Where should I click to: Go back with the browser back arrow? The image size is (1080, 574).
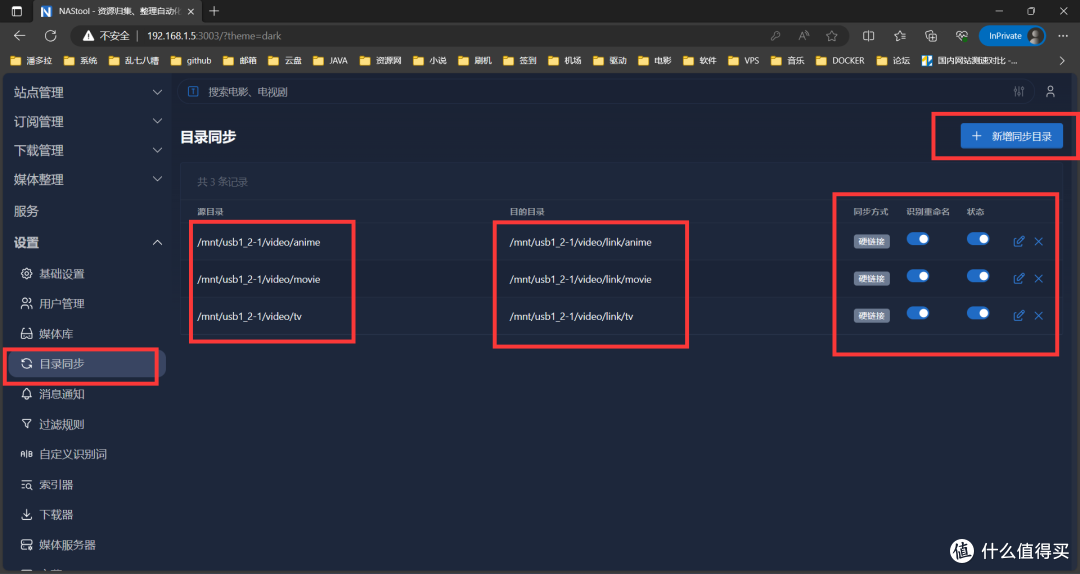point(19,36)
